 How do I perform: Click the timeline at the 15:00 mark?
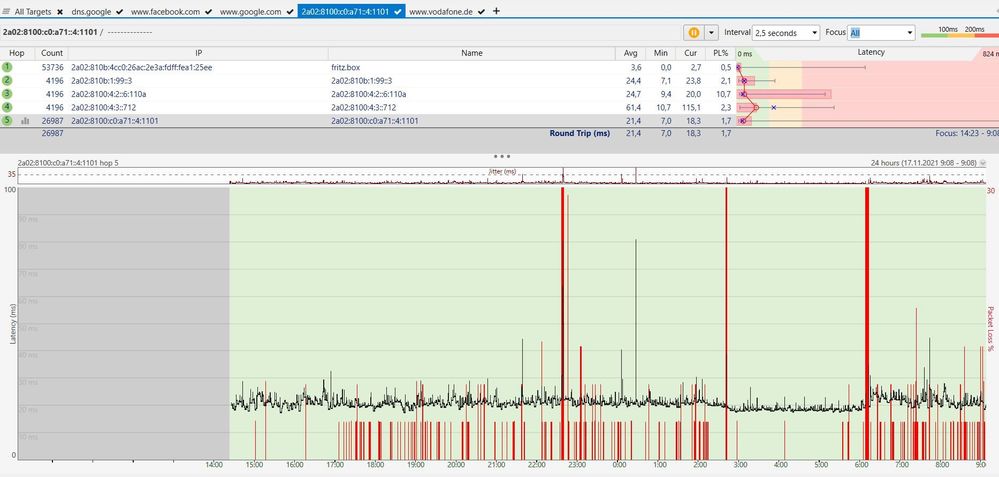point(254,465)
